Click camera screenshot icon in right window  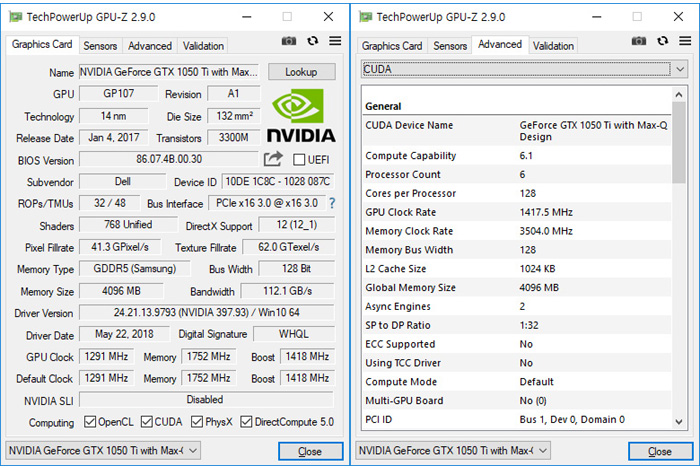coord(639,41)
